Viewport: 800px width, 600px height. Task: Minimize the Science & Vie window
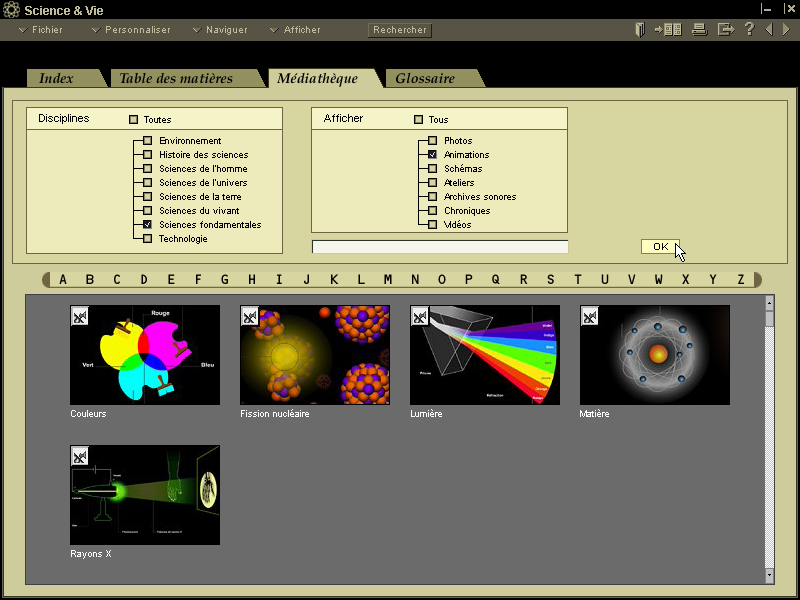(766, 9)
